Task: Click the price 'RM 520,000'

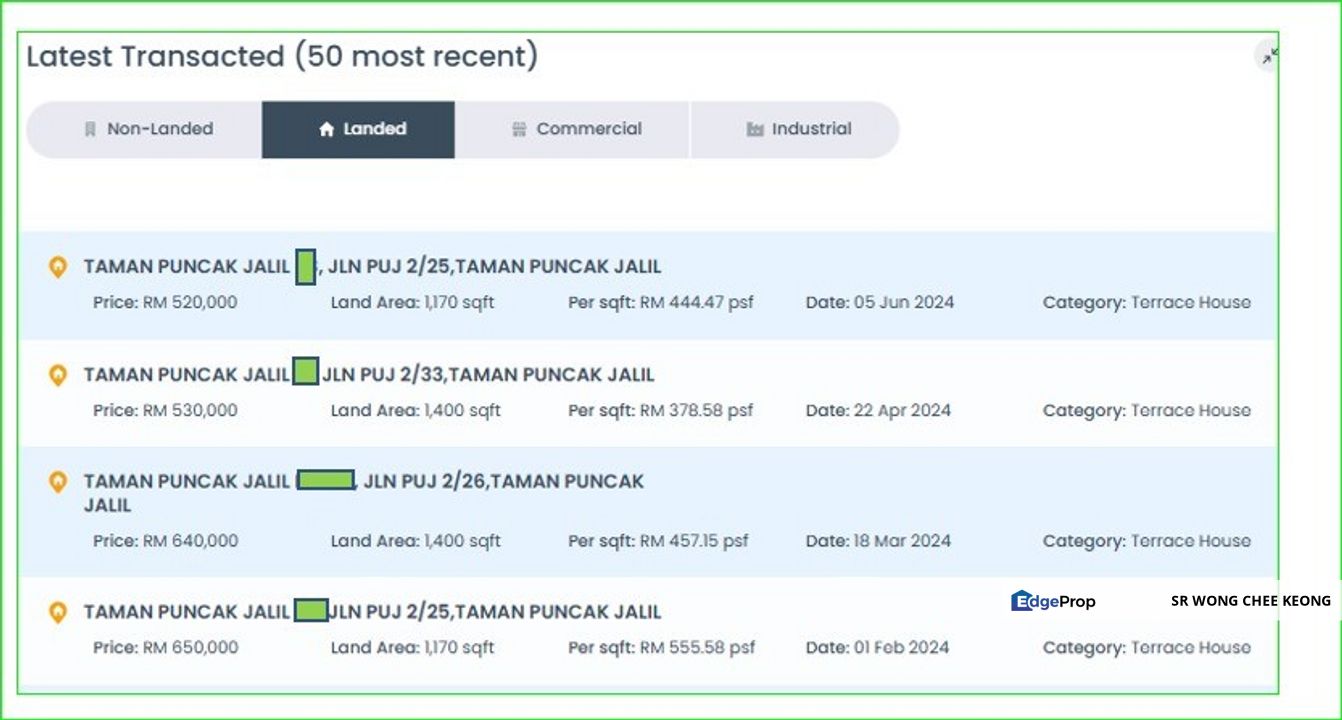Action: click(x=190, y=302)
